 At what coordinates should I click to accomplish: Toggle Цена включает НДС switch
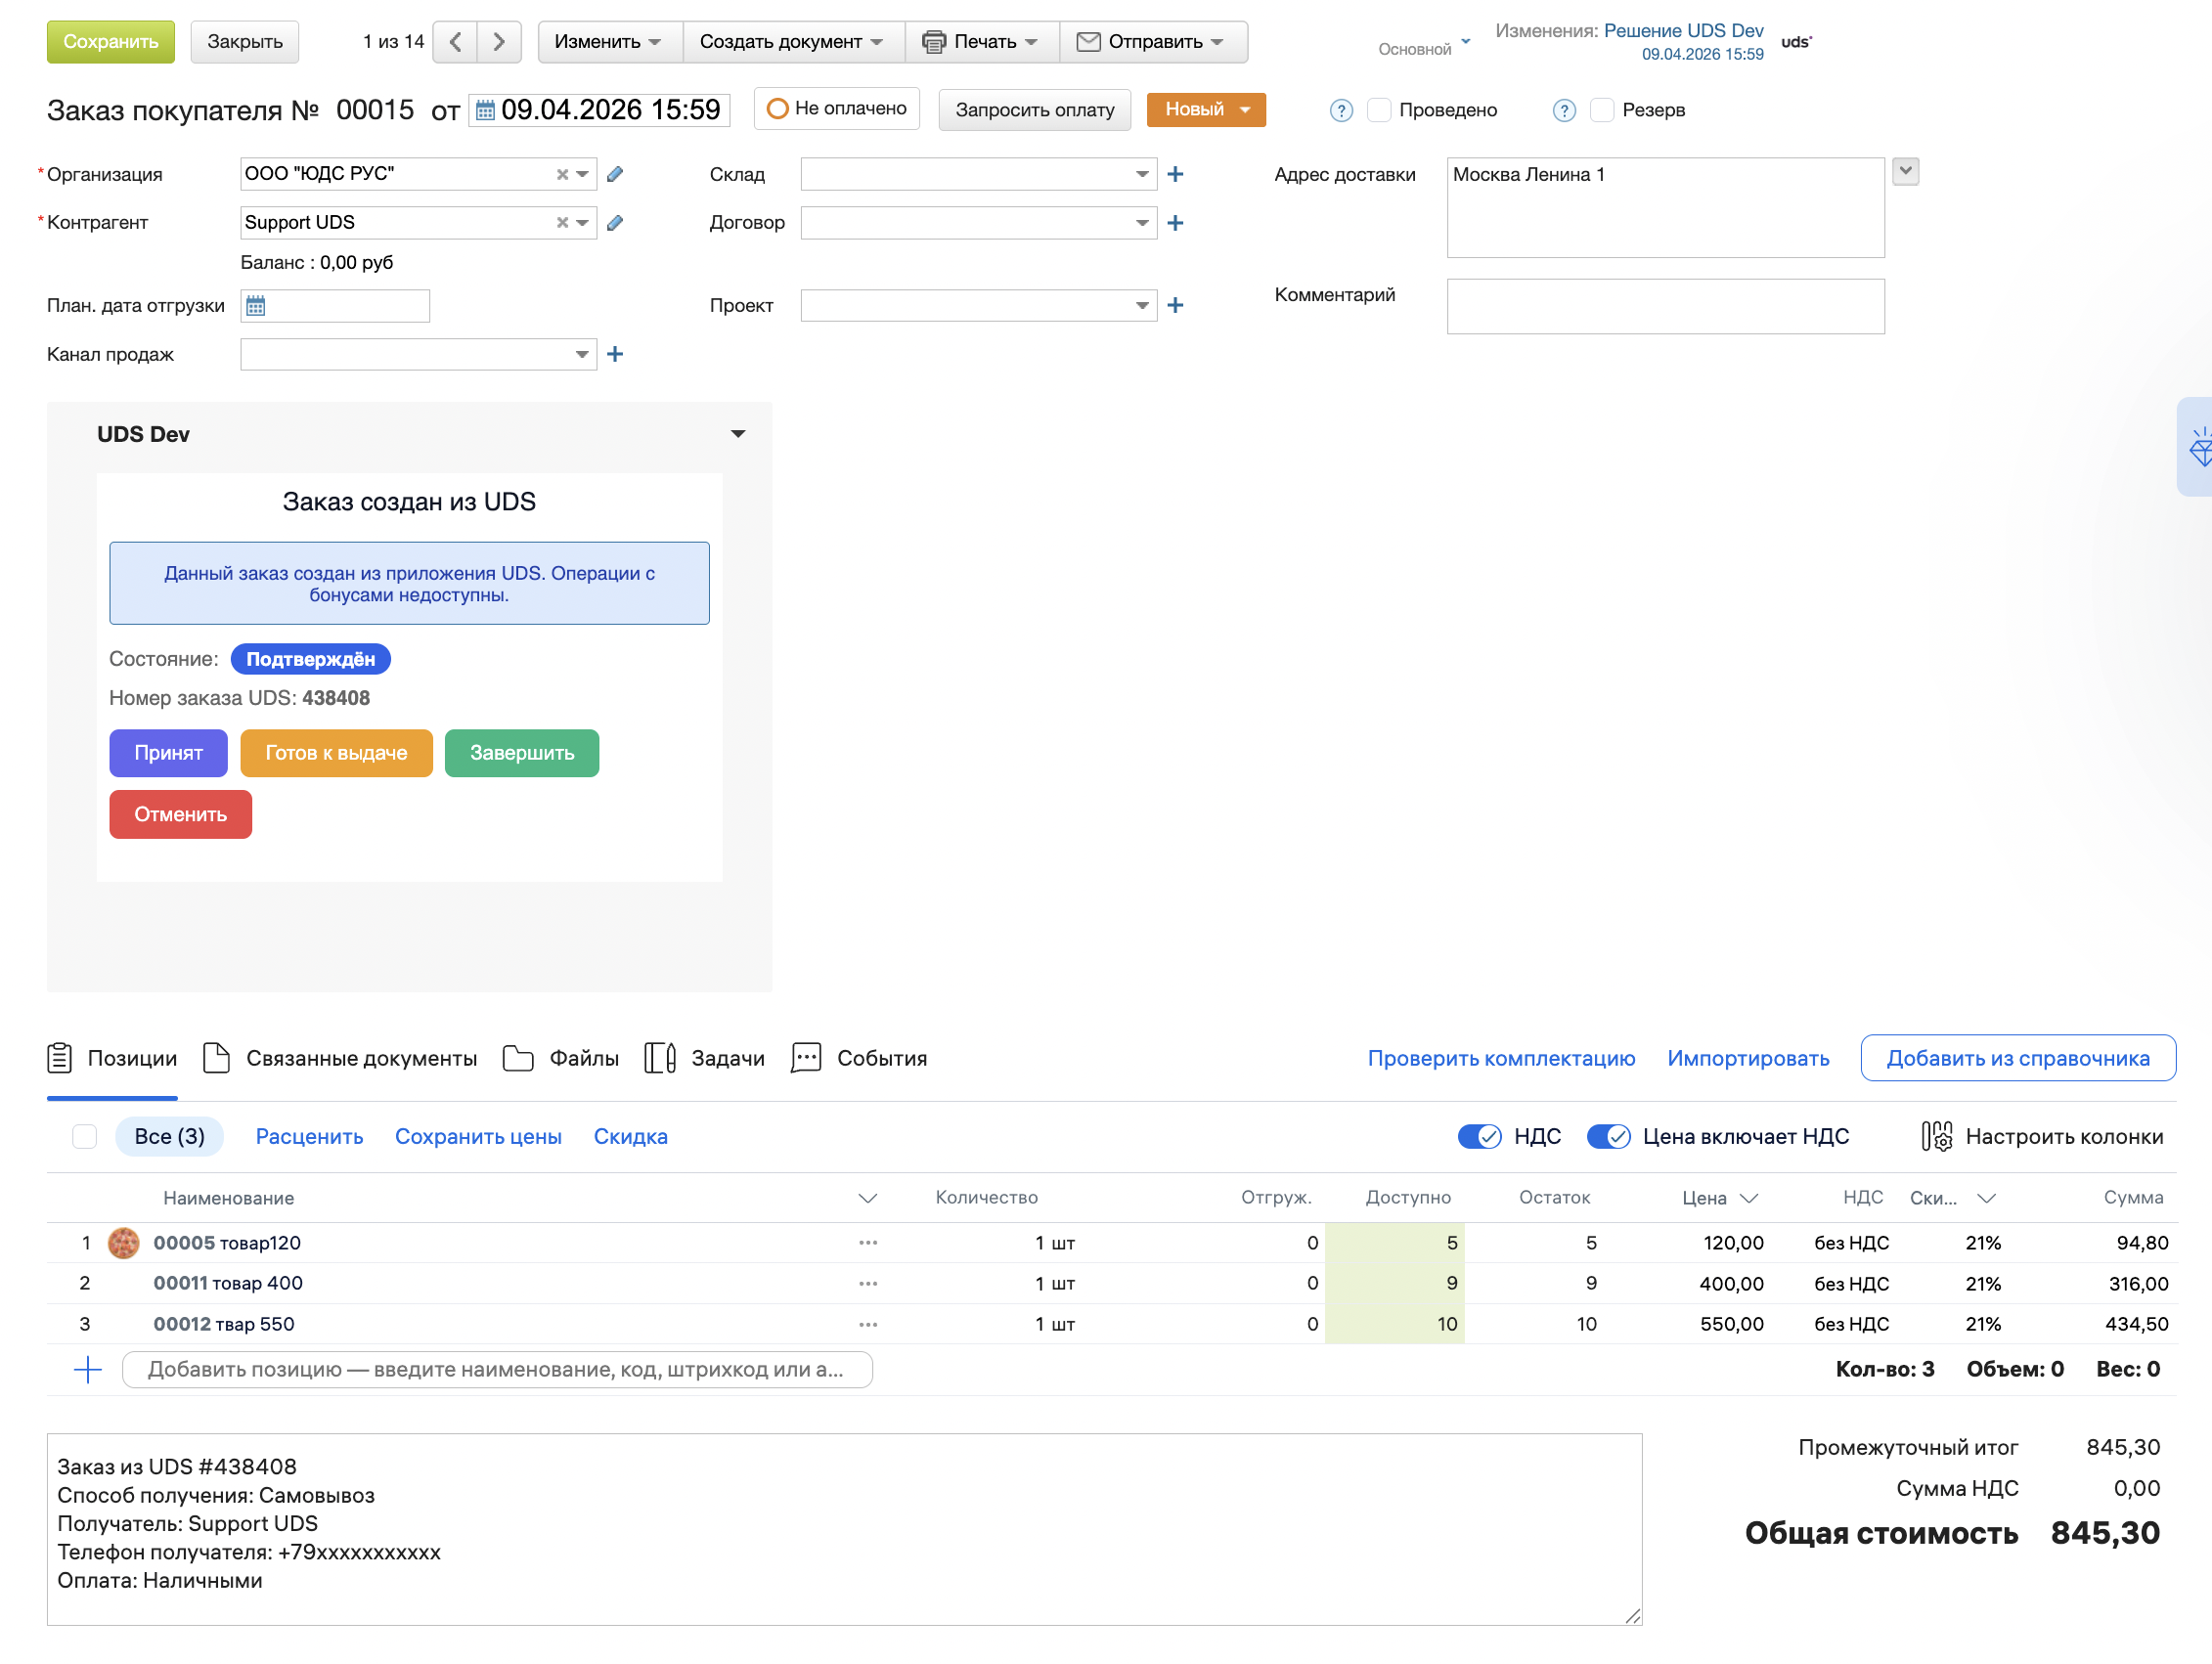tap(1608, 1137)
